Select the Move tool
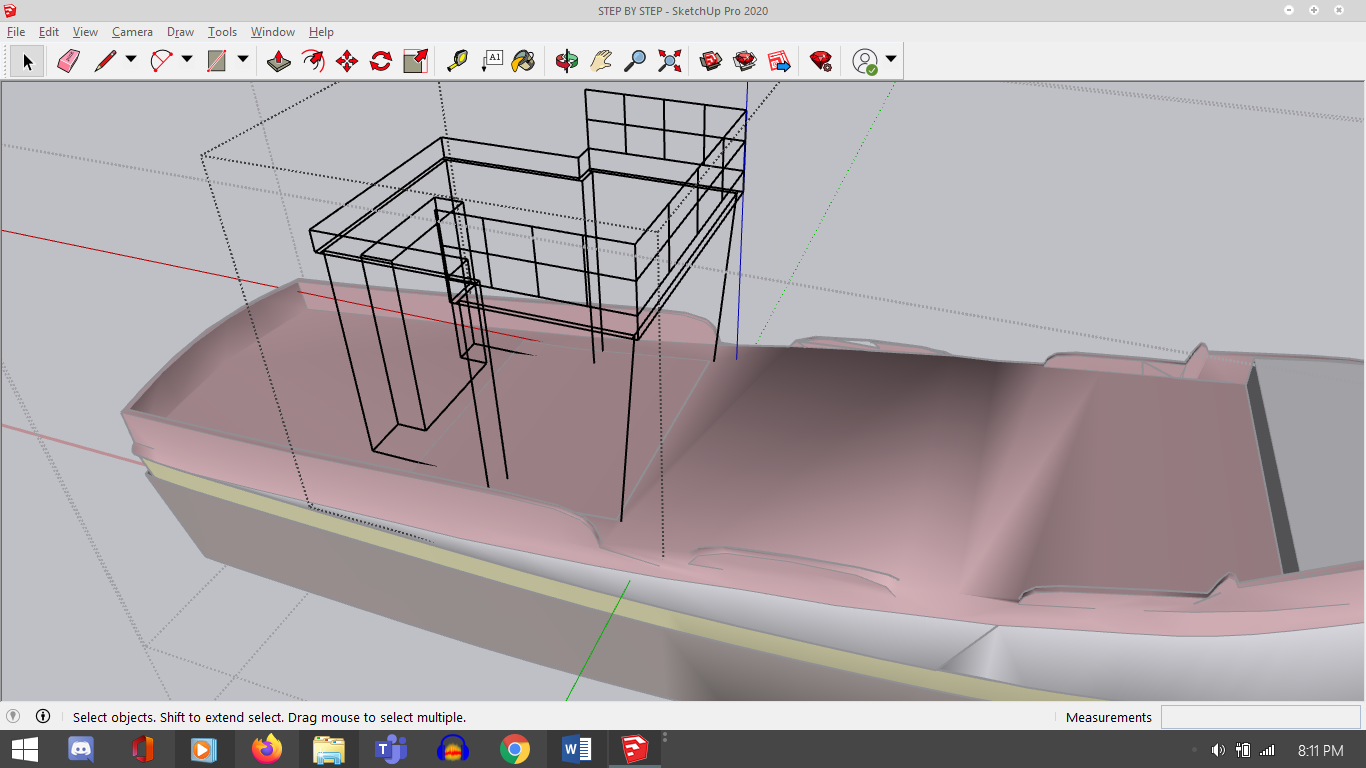1366x768 pixels. click(x=347, y=62)
